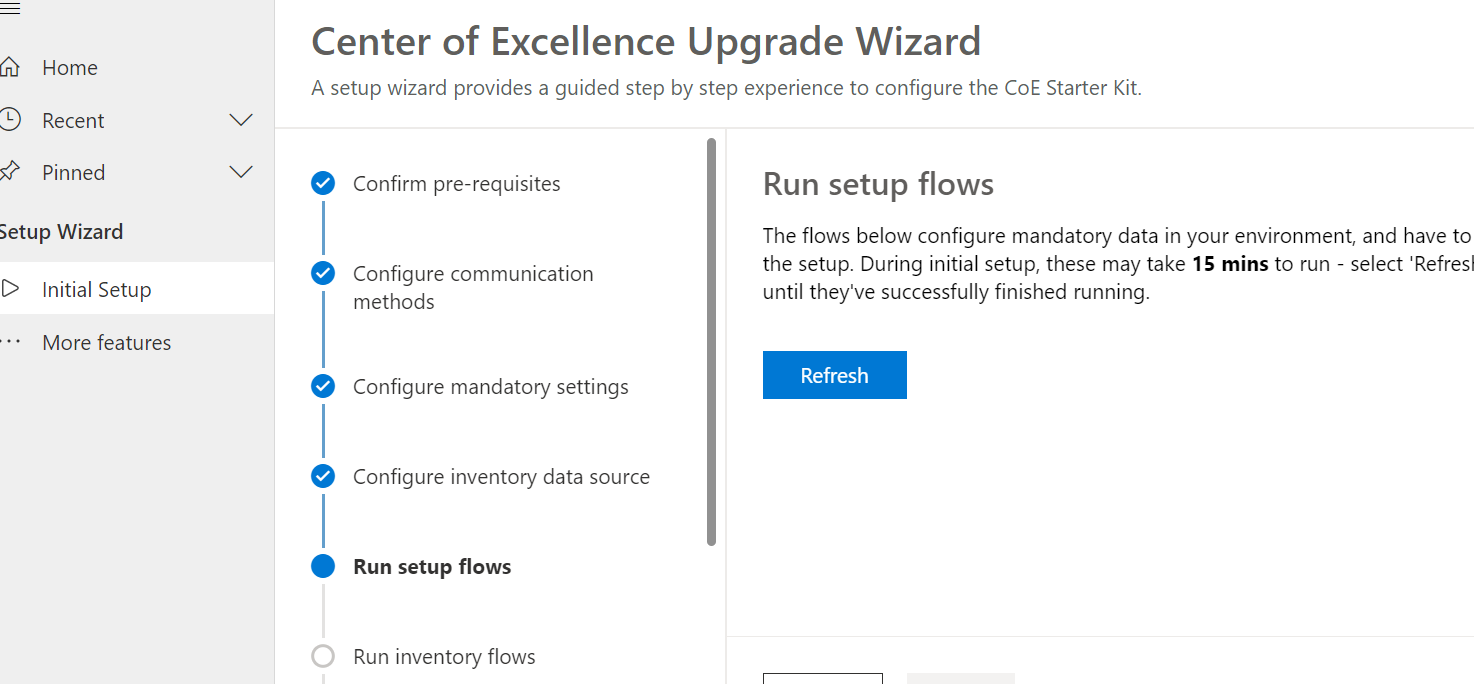Click the completed check for Configure inventory data source
The image size is (1474, 684).
[322, 476]
